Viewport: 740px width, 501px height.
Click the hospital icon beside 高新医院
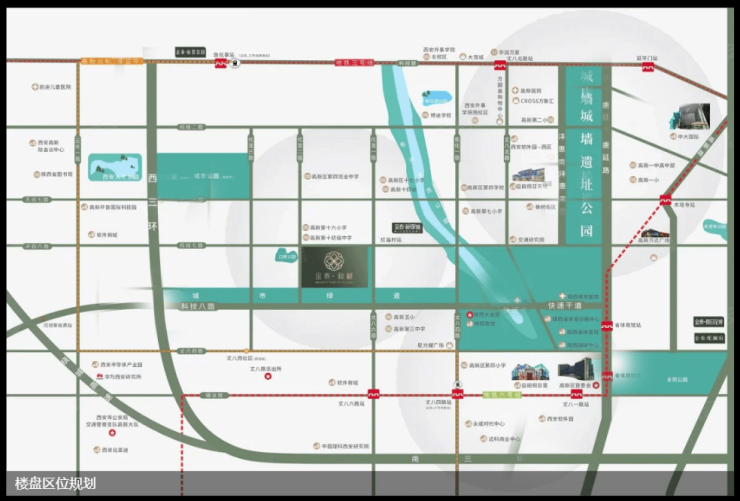tap(515, 90)
